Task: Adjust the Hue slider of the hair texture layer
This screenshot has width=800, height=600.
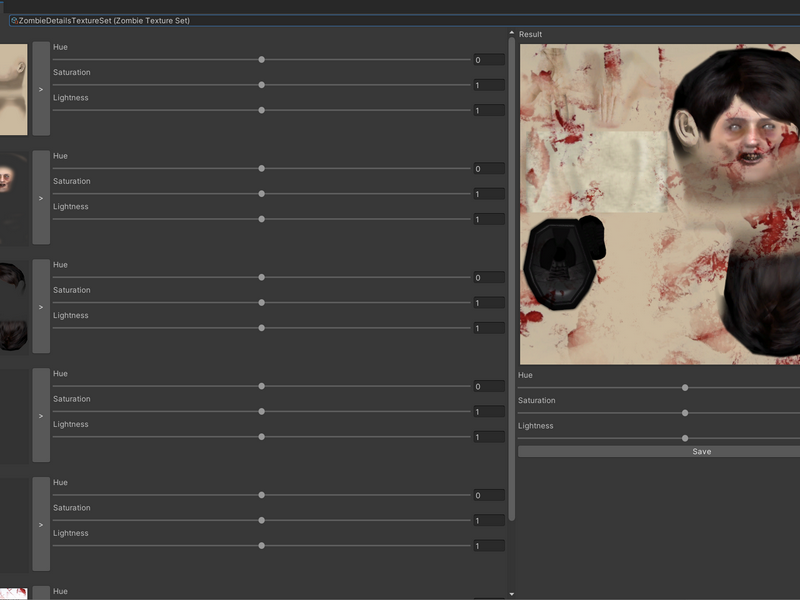Action: [261, 277]
